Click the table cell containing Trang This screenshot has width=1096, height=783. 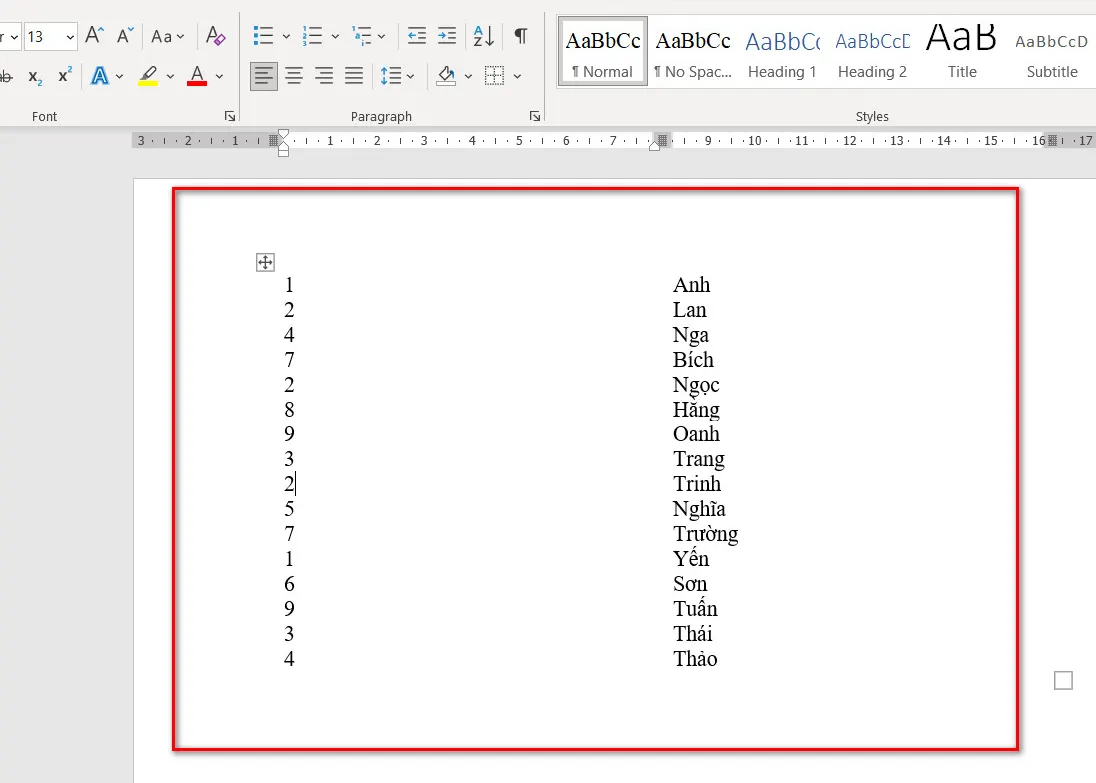tap(698, 459)
